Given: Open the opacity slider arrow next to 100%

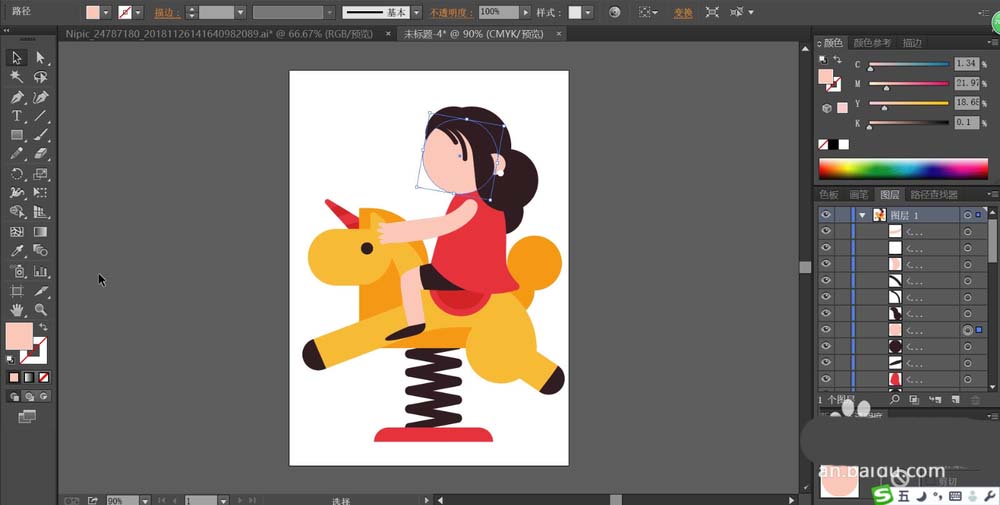Looking at the screenshot, I should coord(526,12).
